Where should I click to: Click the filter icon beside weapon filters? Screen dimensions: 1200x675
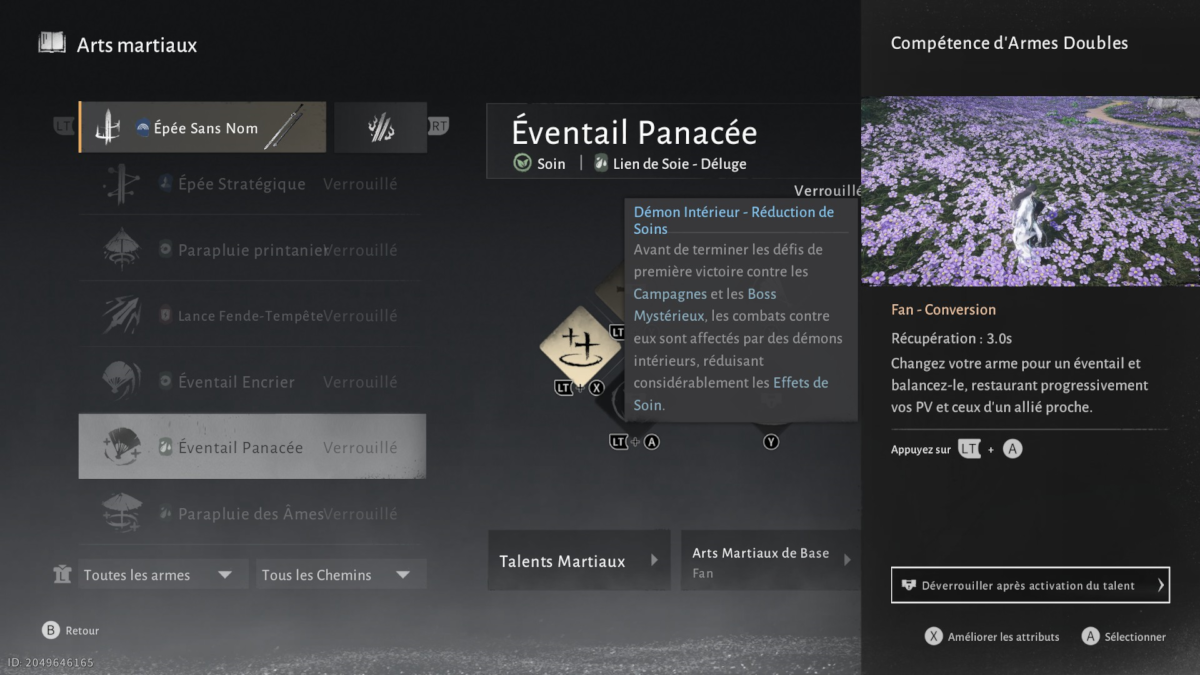(x=62, y=574)
